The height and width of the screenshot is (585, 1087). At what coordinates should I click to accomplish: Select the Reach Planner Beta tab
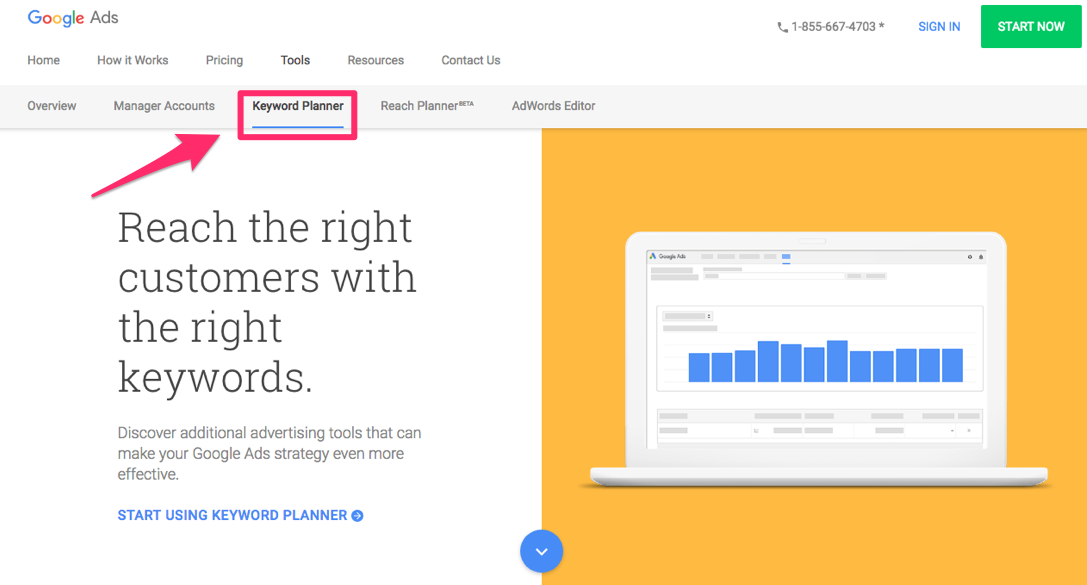pyautogui.click(x=427, y=106)
